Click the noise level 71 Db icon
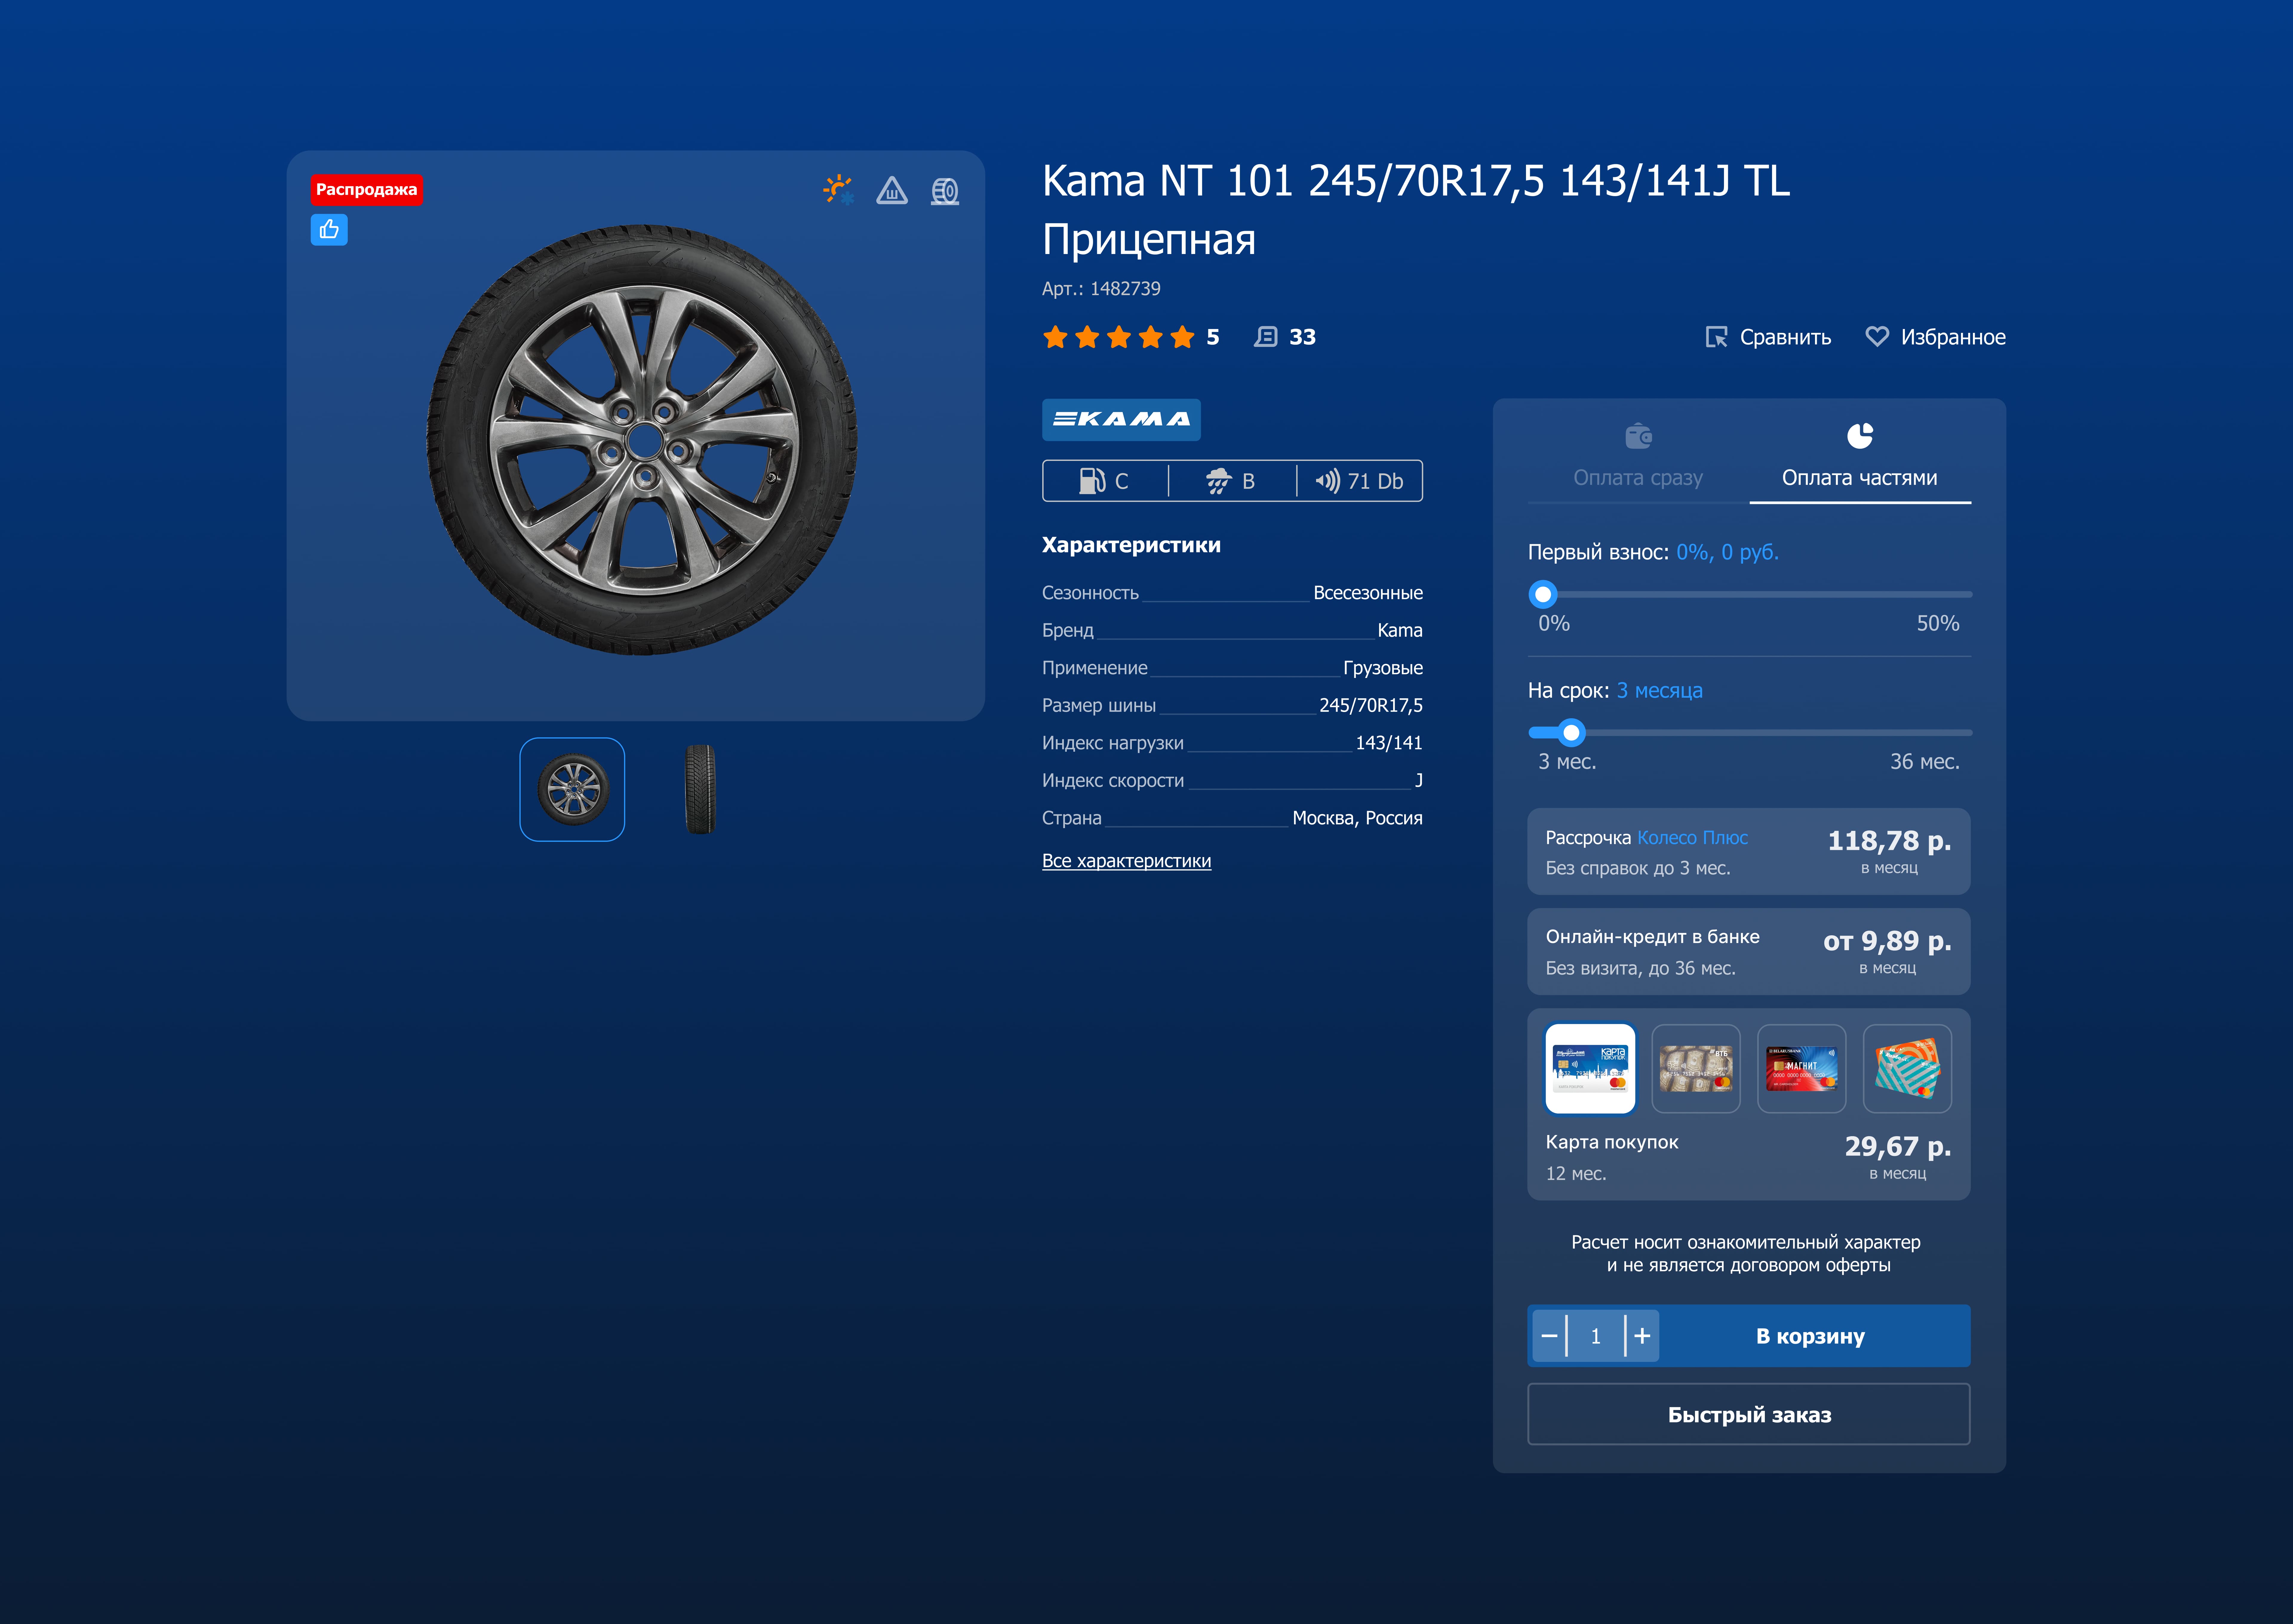2293x1624 pixels. click(x=1327, y=481)
